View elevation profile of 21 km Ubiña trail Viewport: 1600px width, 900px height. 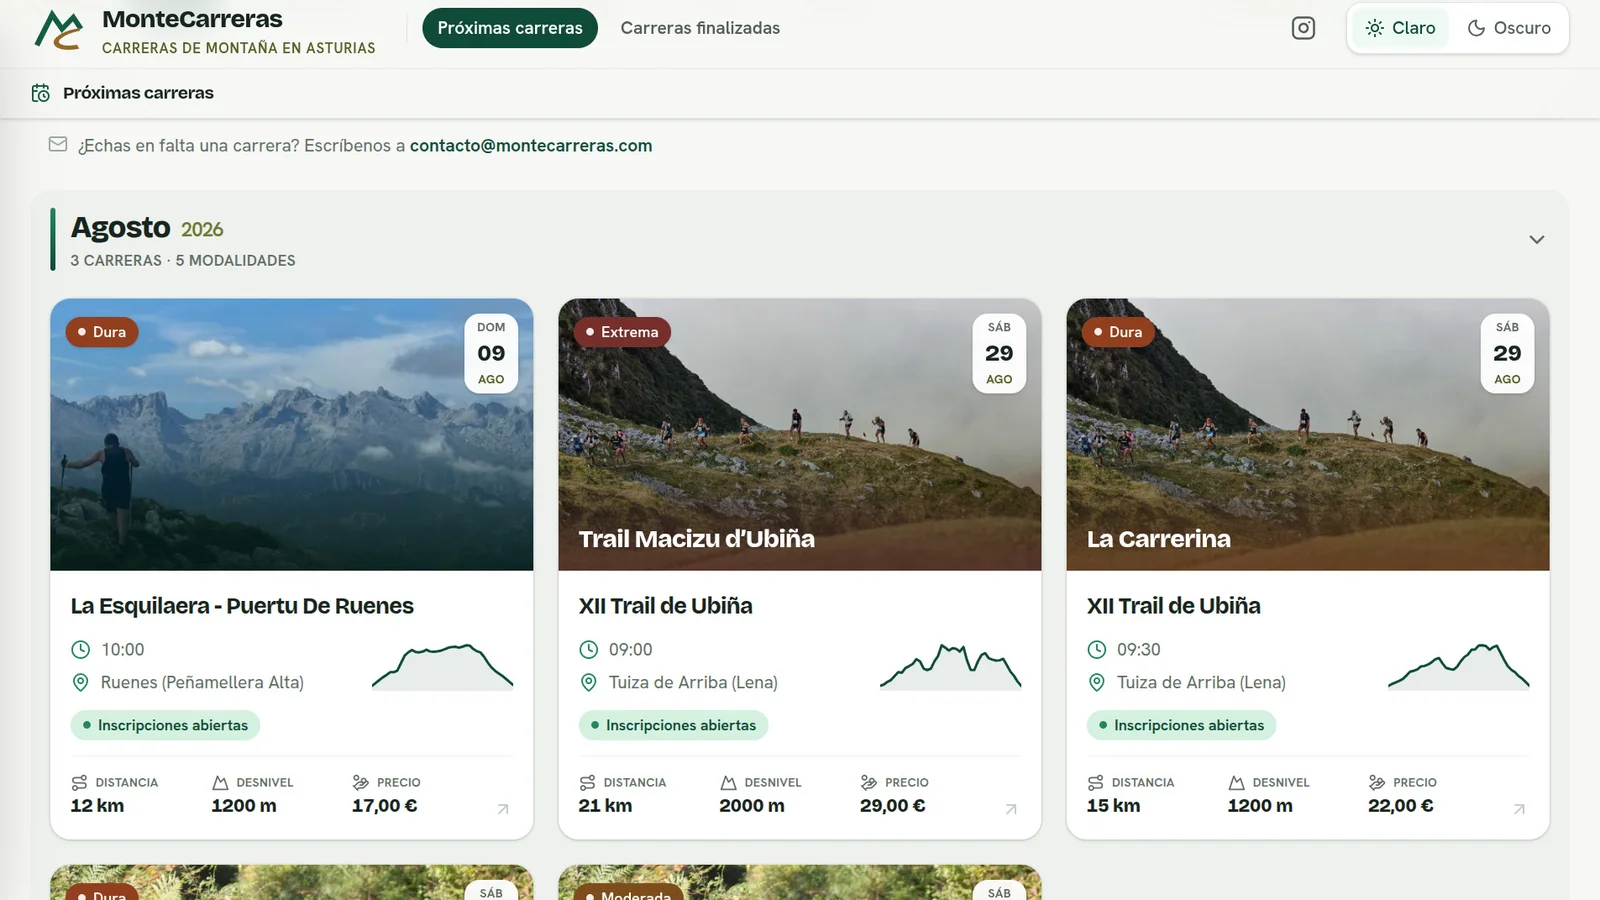pyautogui.click(x=950, y=667)
